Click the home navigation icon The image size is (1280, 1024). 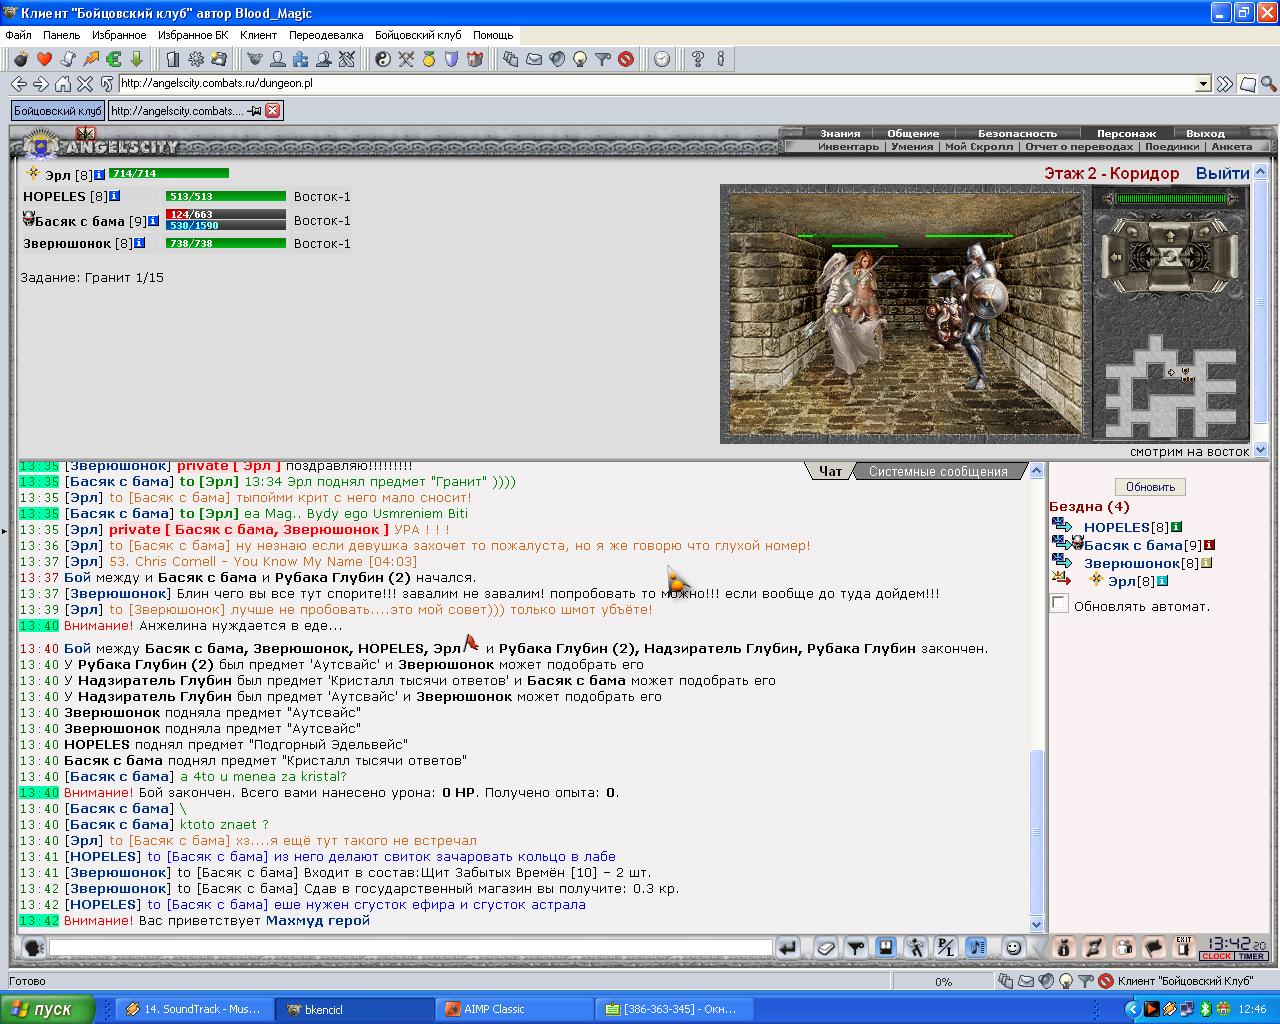[x=63, y=84]
